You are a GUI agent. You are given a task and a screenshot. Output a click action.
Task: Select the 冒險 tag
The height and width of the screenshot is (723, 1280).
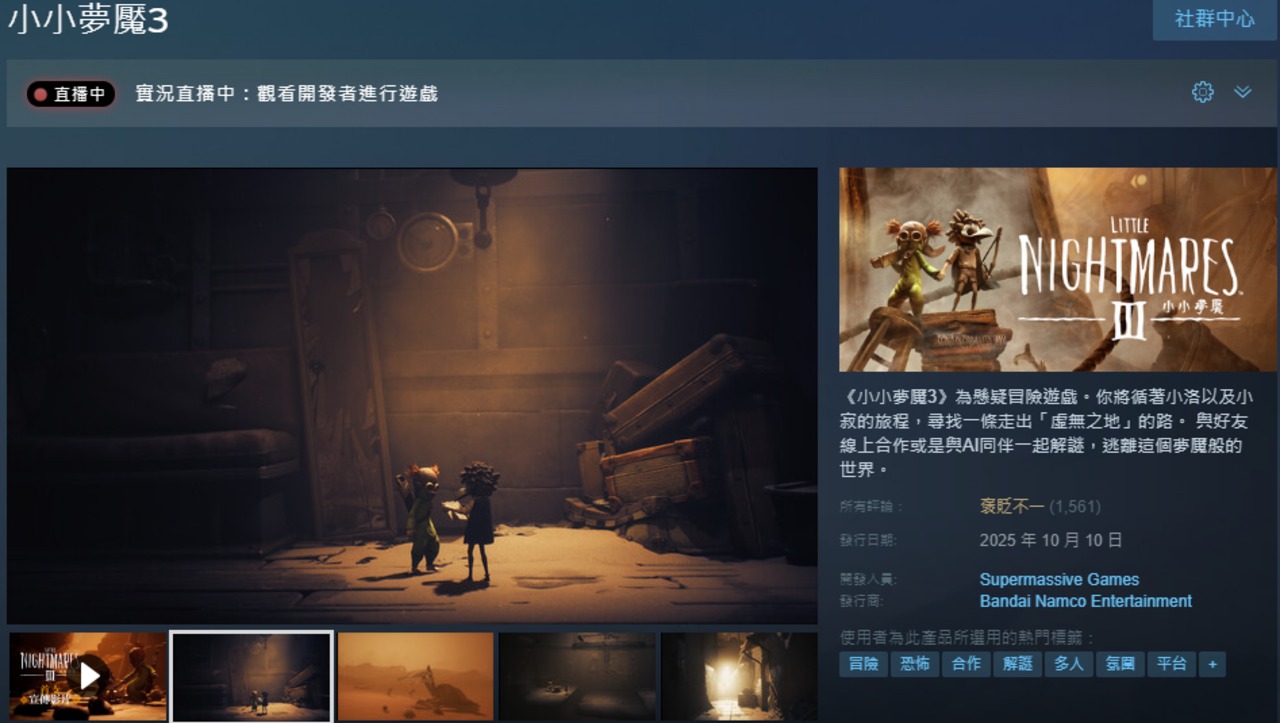click(x=863, y=664)
